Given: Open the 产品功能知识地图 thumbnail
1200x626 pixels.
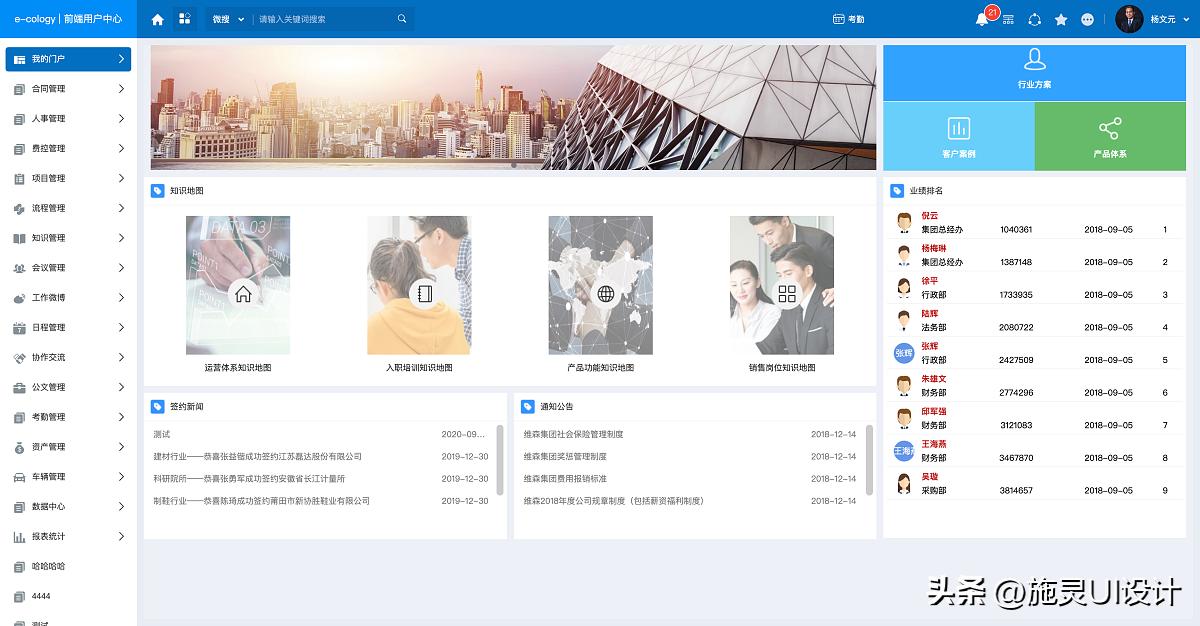Looking at the screenshot, I should (600, 285).
